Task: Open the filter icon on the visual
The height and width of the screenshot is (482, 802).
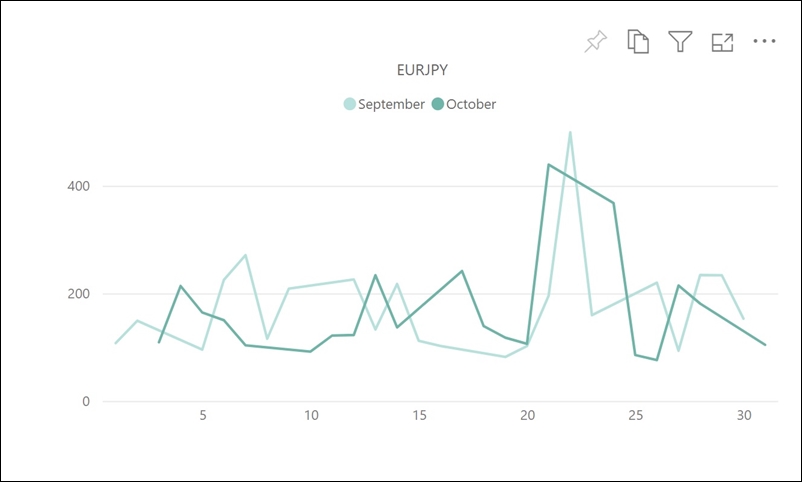Action: [680, 41]
